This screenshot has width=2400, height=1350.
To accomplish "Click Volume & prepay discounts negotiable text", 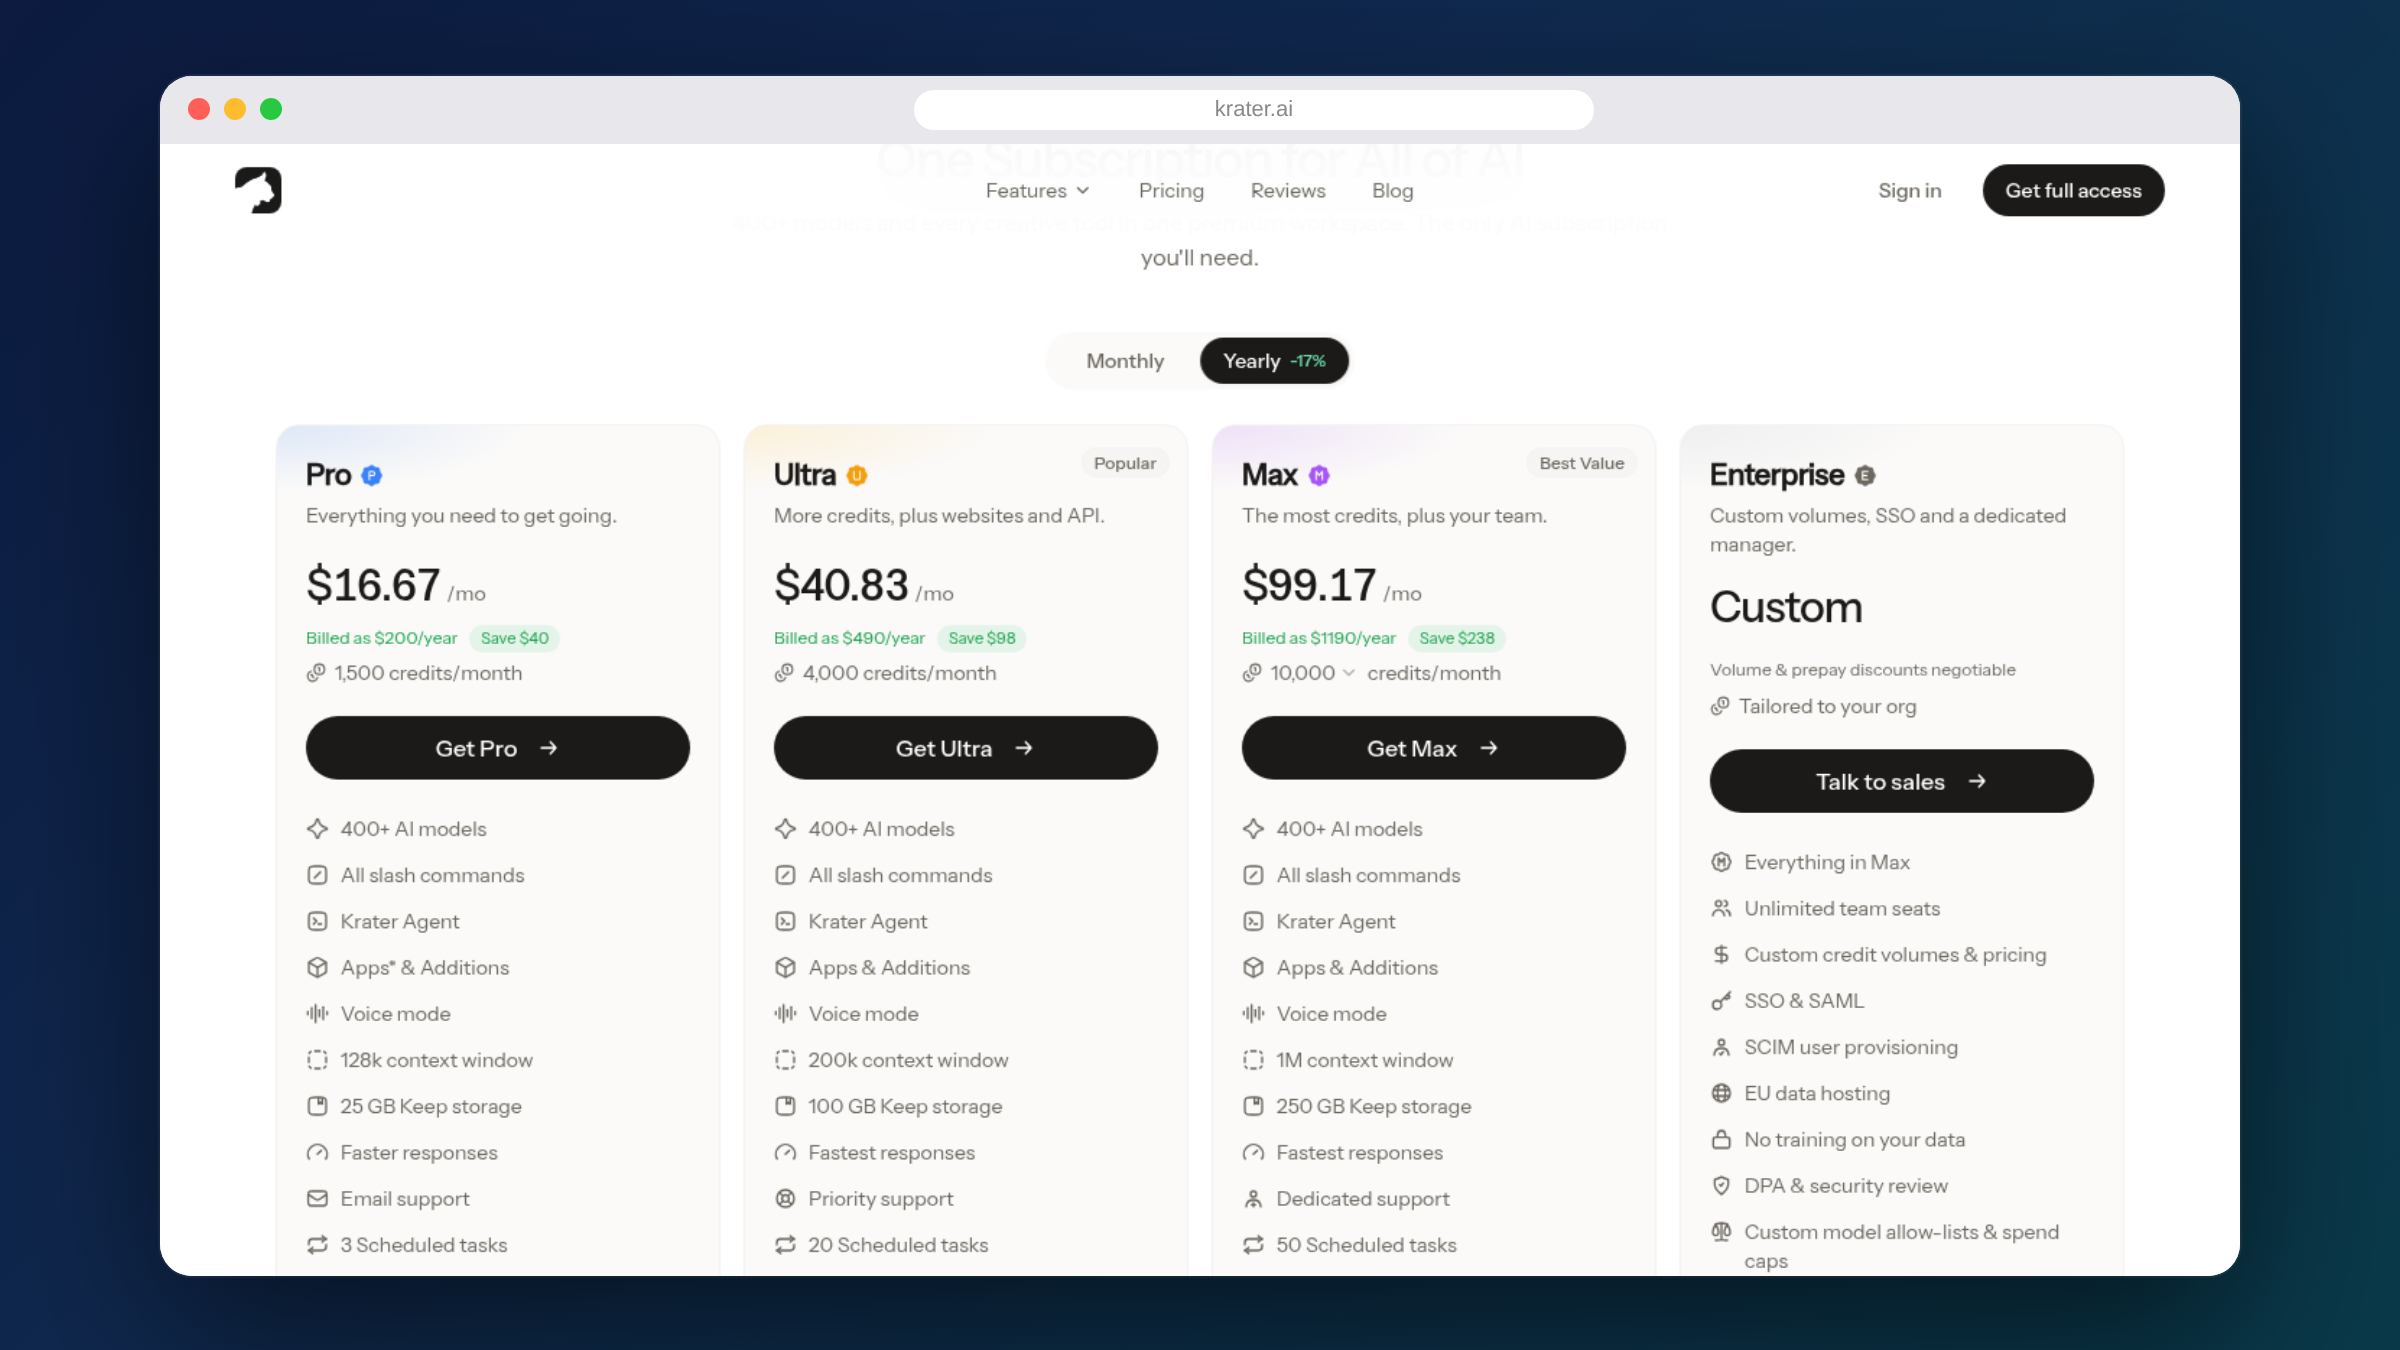I will tap(1862, 670).
